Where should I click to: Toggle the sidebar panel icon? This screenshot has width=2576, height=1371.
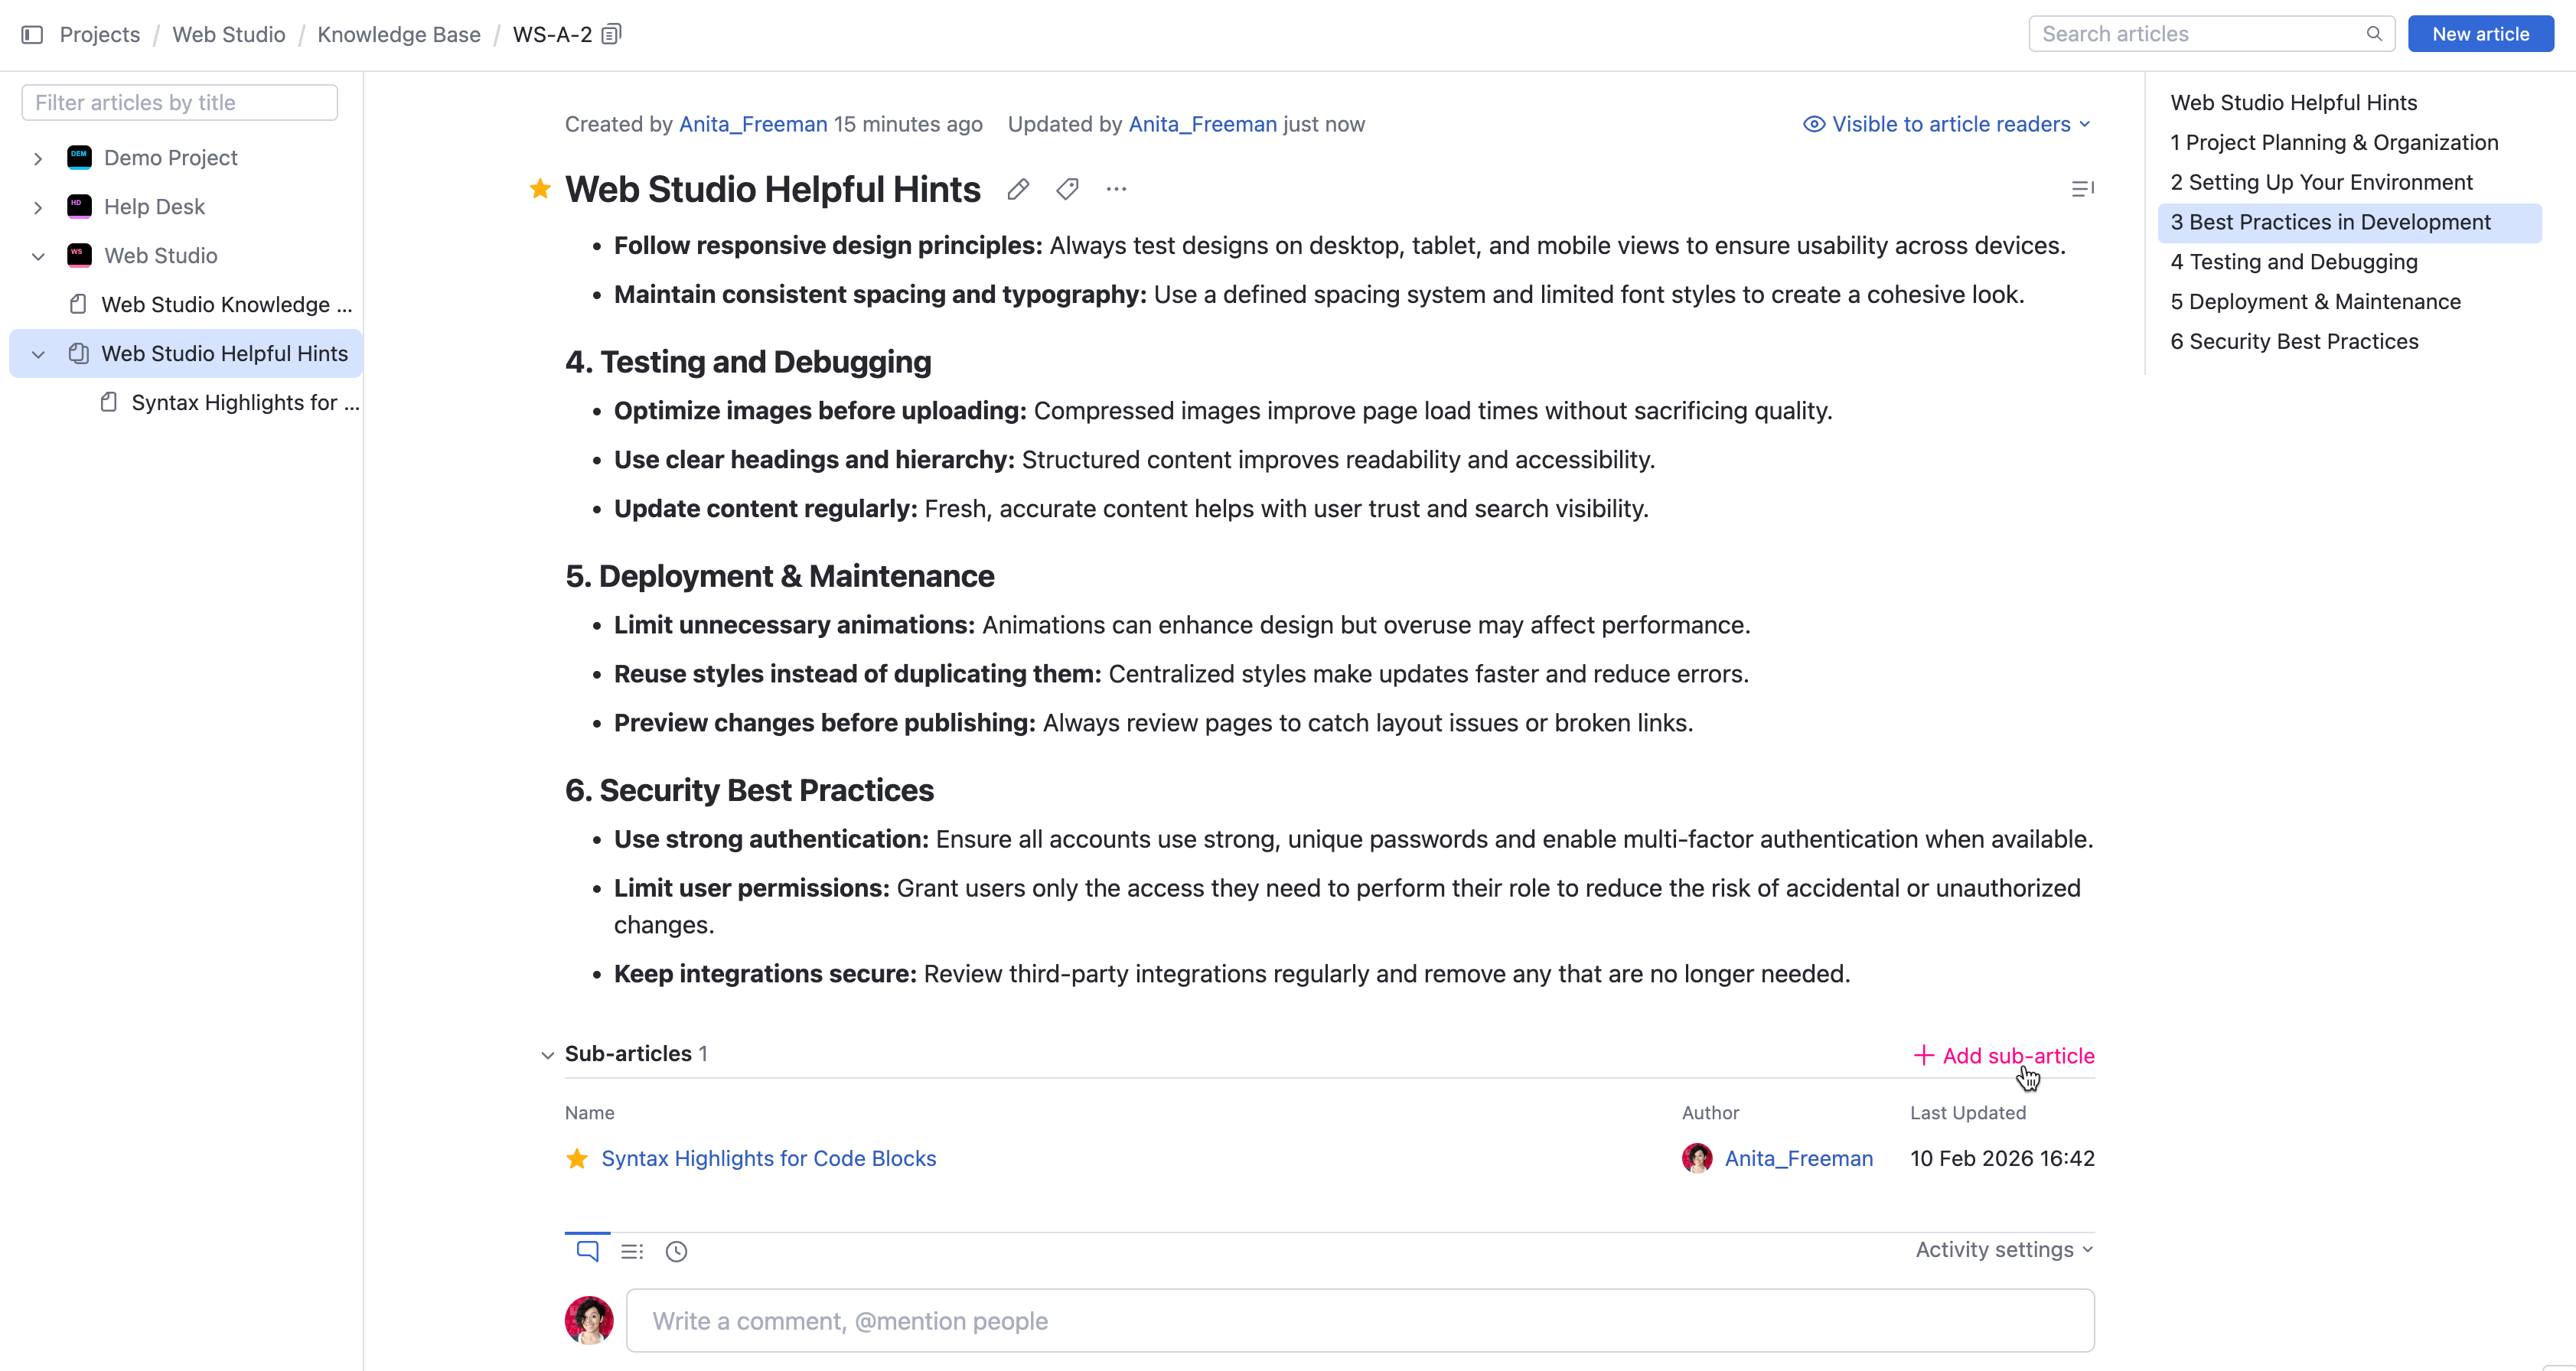click(x=32, y=35)
